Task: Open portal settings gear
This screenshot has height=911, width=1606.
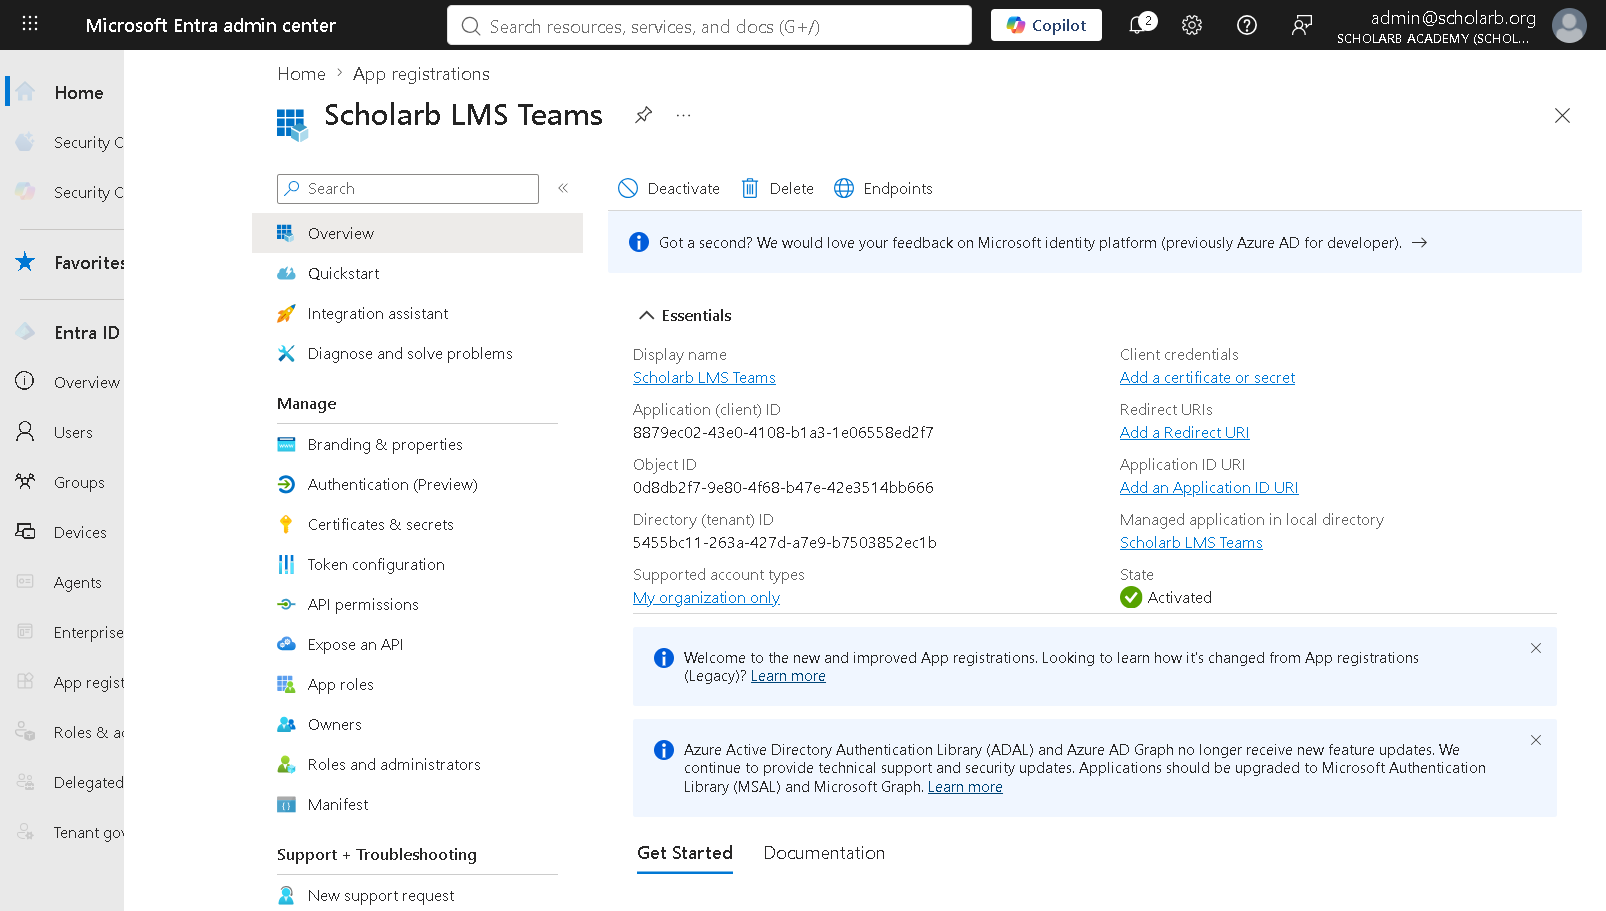Action: coord(1192,25)
